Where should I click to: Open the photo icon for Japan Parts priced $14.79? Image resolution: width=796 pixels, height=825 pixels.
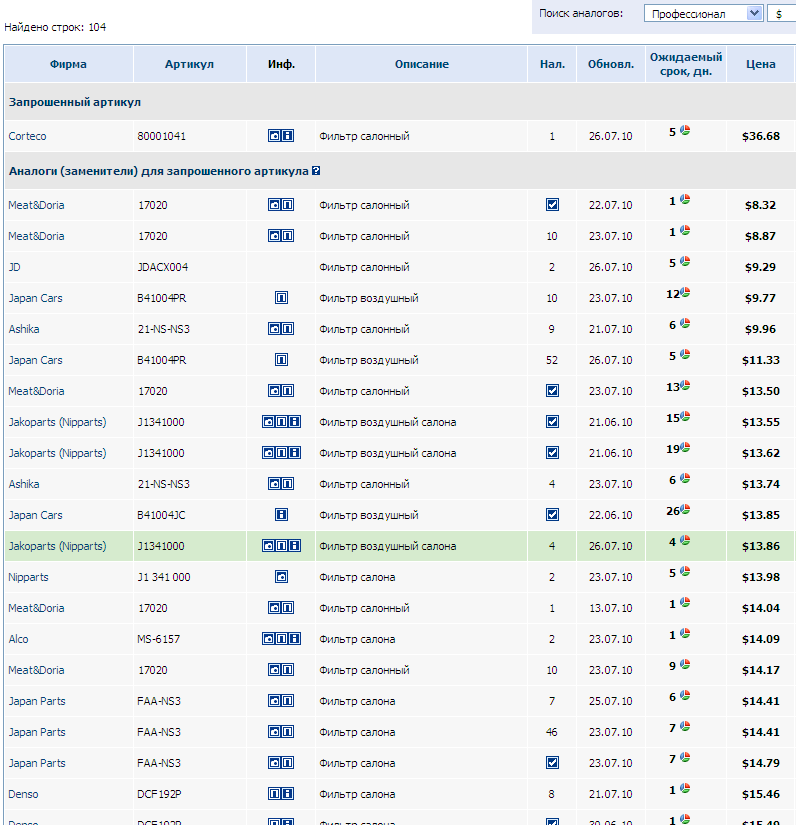[275, 763]
